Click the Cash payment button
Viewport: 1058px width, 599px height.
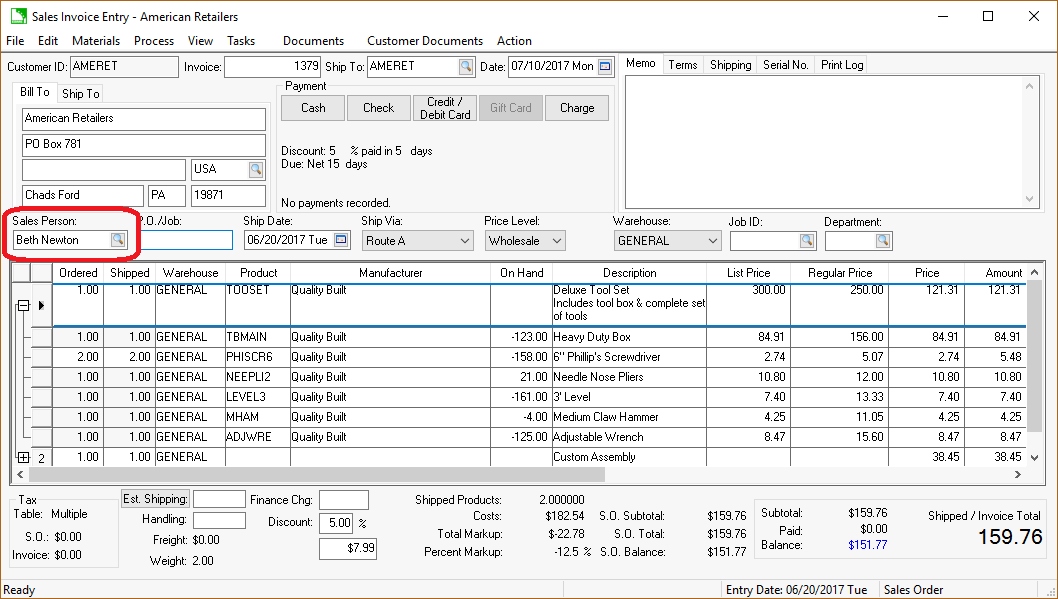pyautogui.click(x=313, y=108)
